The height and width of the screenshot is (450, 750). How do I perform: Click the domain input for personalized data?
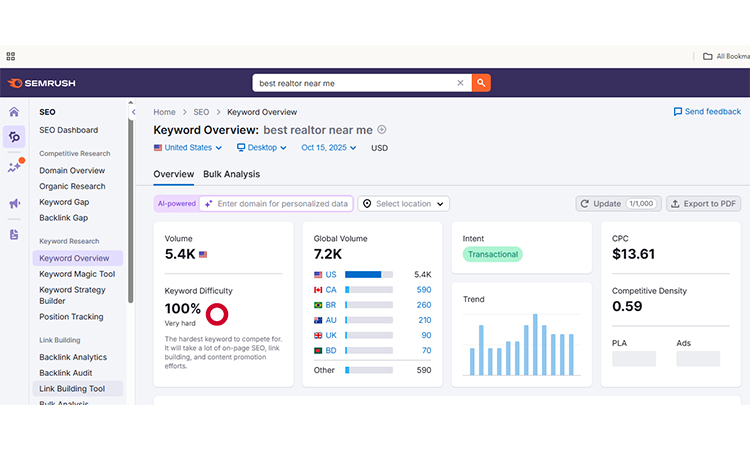(282, 204)
